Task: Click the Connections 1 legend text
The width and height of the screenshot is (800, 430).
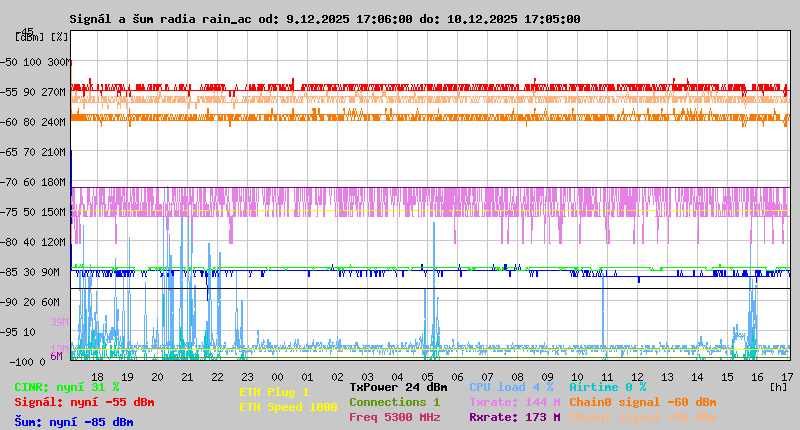Action: (x=394, y=402)
